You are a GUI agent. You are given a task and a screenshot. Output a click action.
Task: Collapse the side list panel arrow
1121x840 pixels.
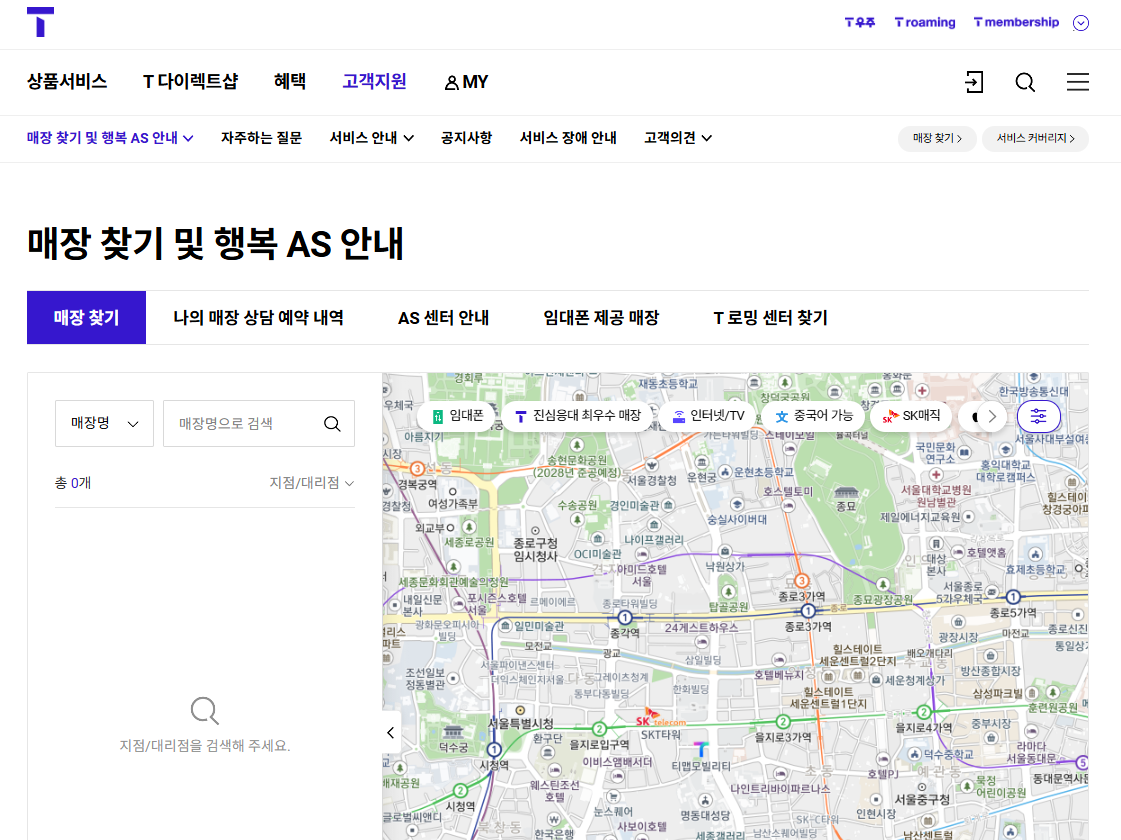390,732
